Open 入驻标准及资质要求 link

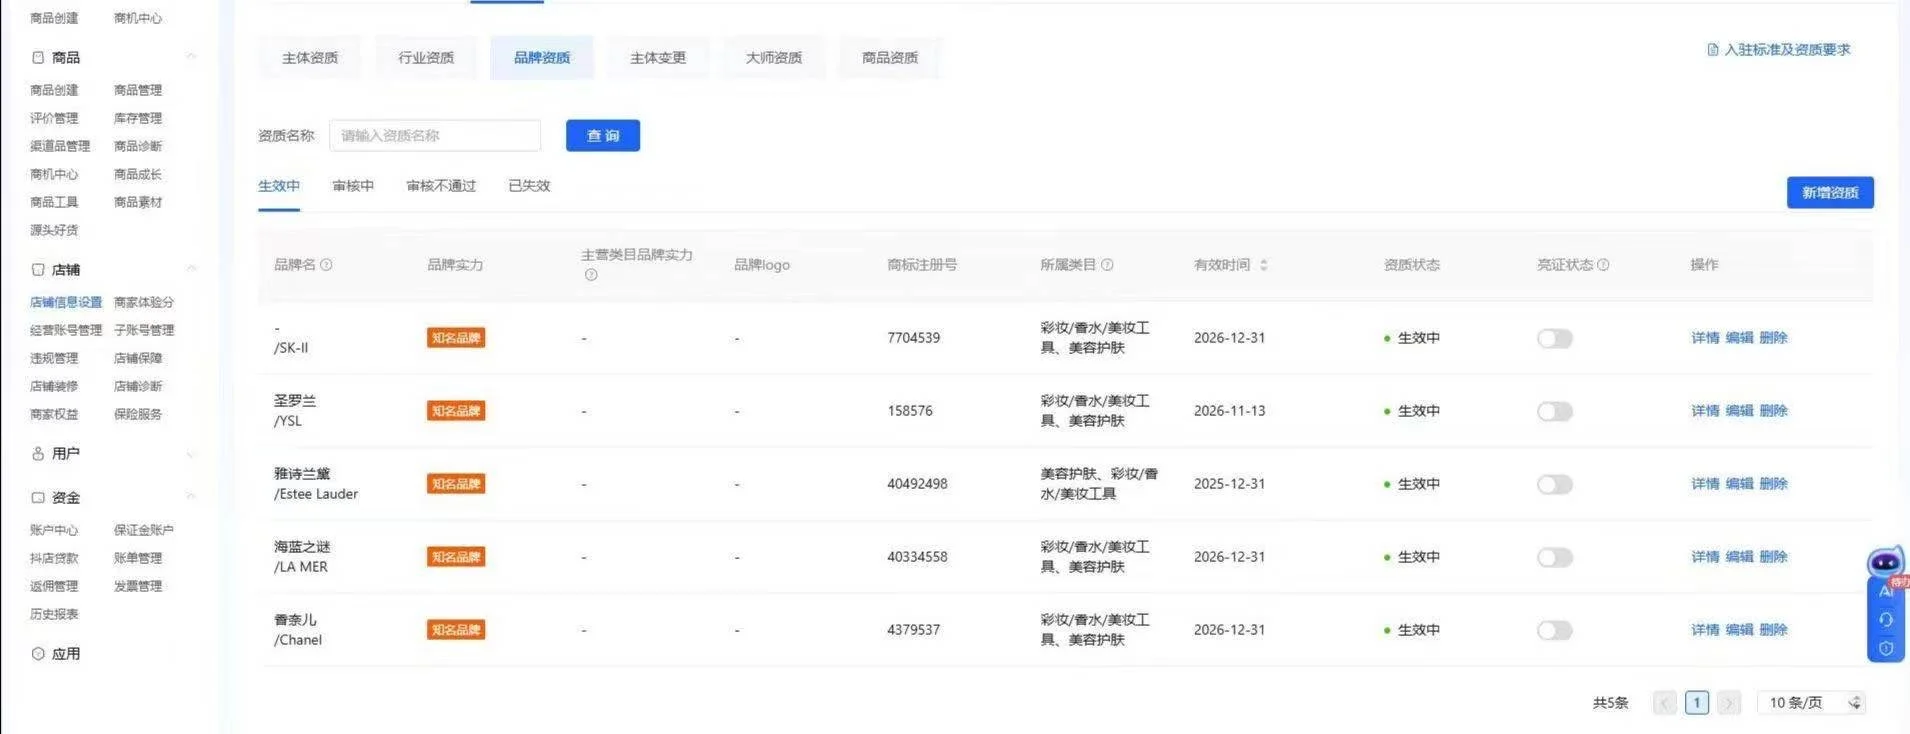(x=1787, y=50)
